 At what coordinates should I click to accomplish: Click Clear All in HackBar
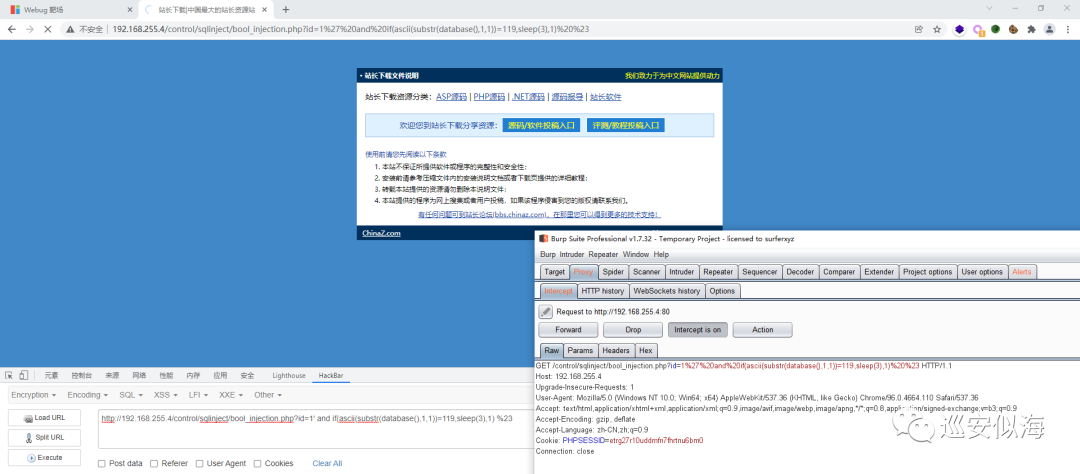(x=327, y=464)
